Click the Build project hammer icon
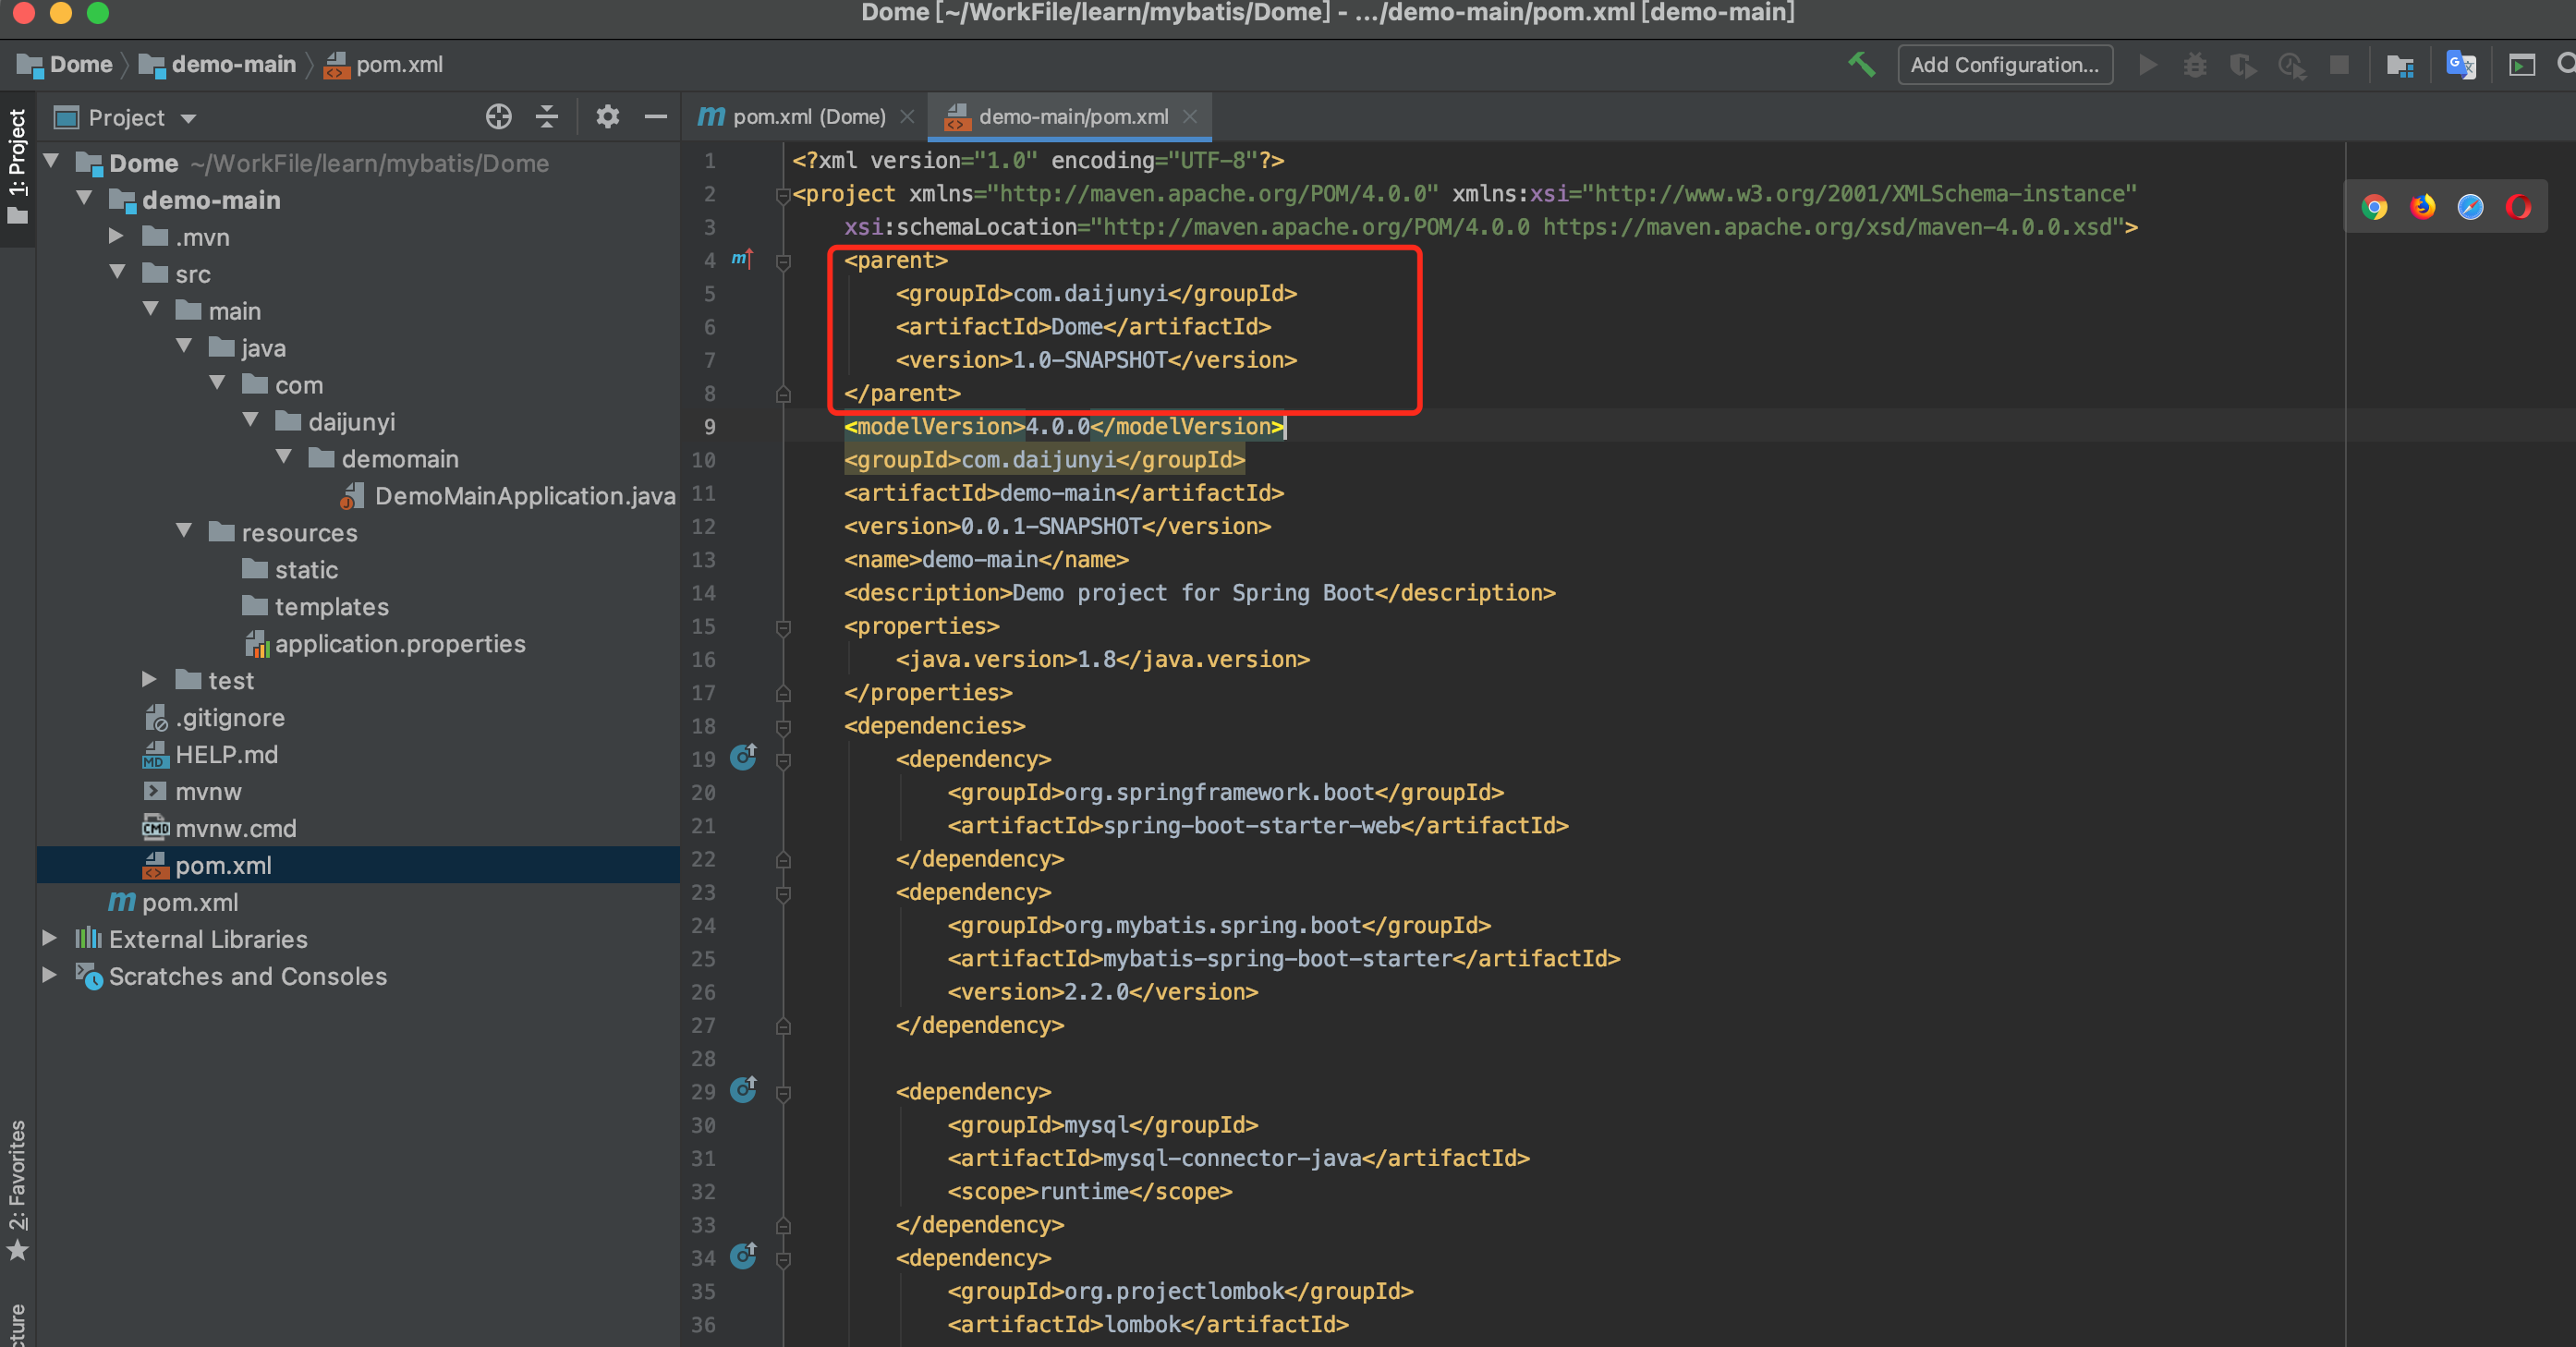The width and height of the screenshot is (2576, 1347). coord(1861,65)
